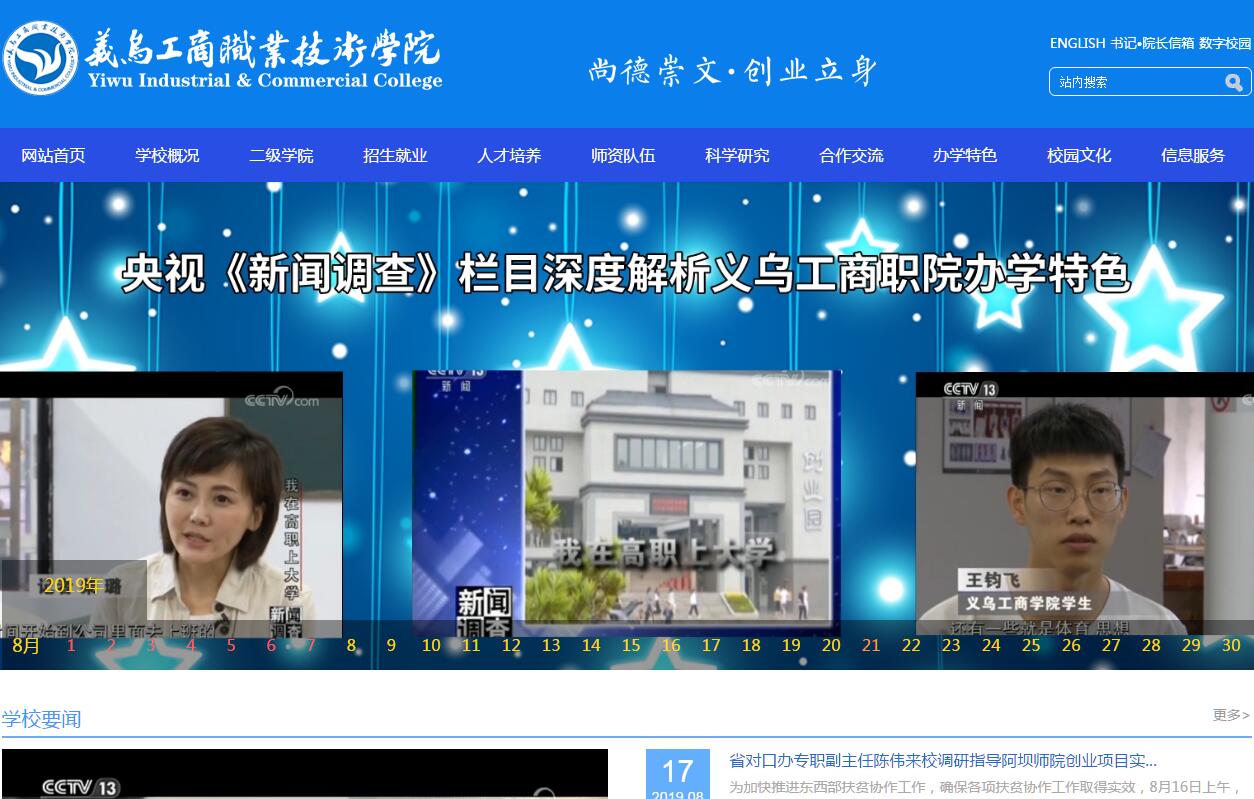Click the search magnifier icon
Viewport: 1254px width, 799px height.
1234,82
